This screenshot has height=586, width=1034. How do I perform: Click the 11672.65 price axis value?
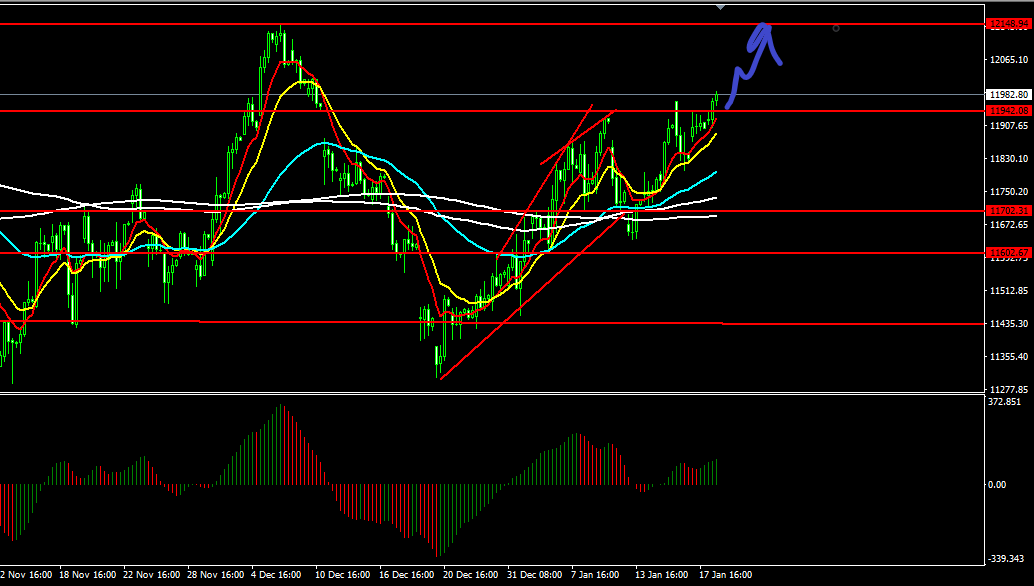(1009, 224)
